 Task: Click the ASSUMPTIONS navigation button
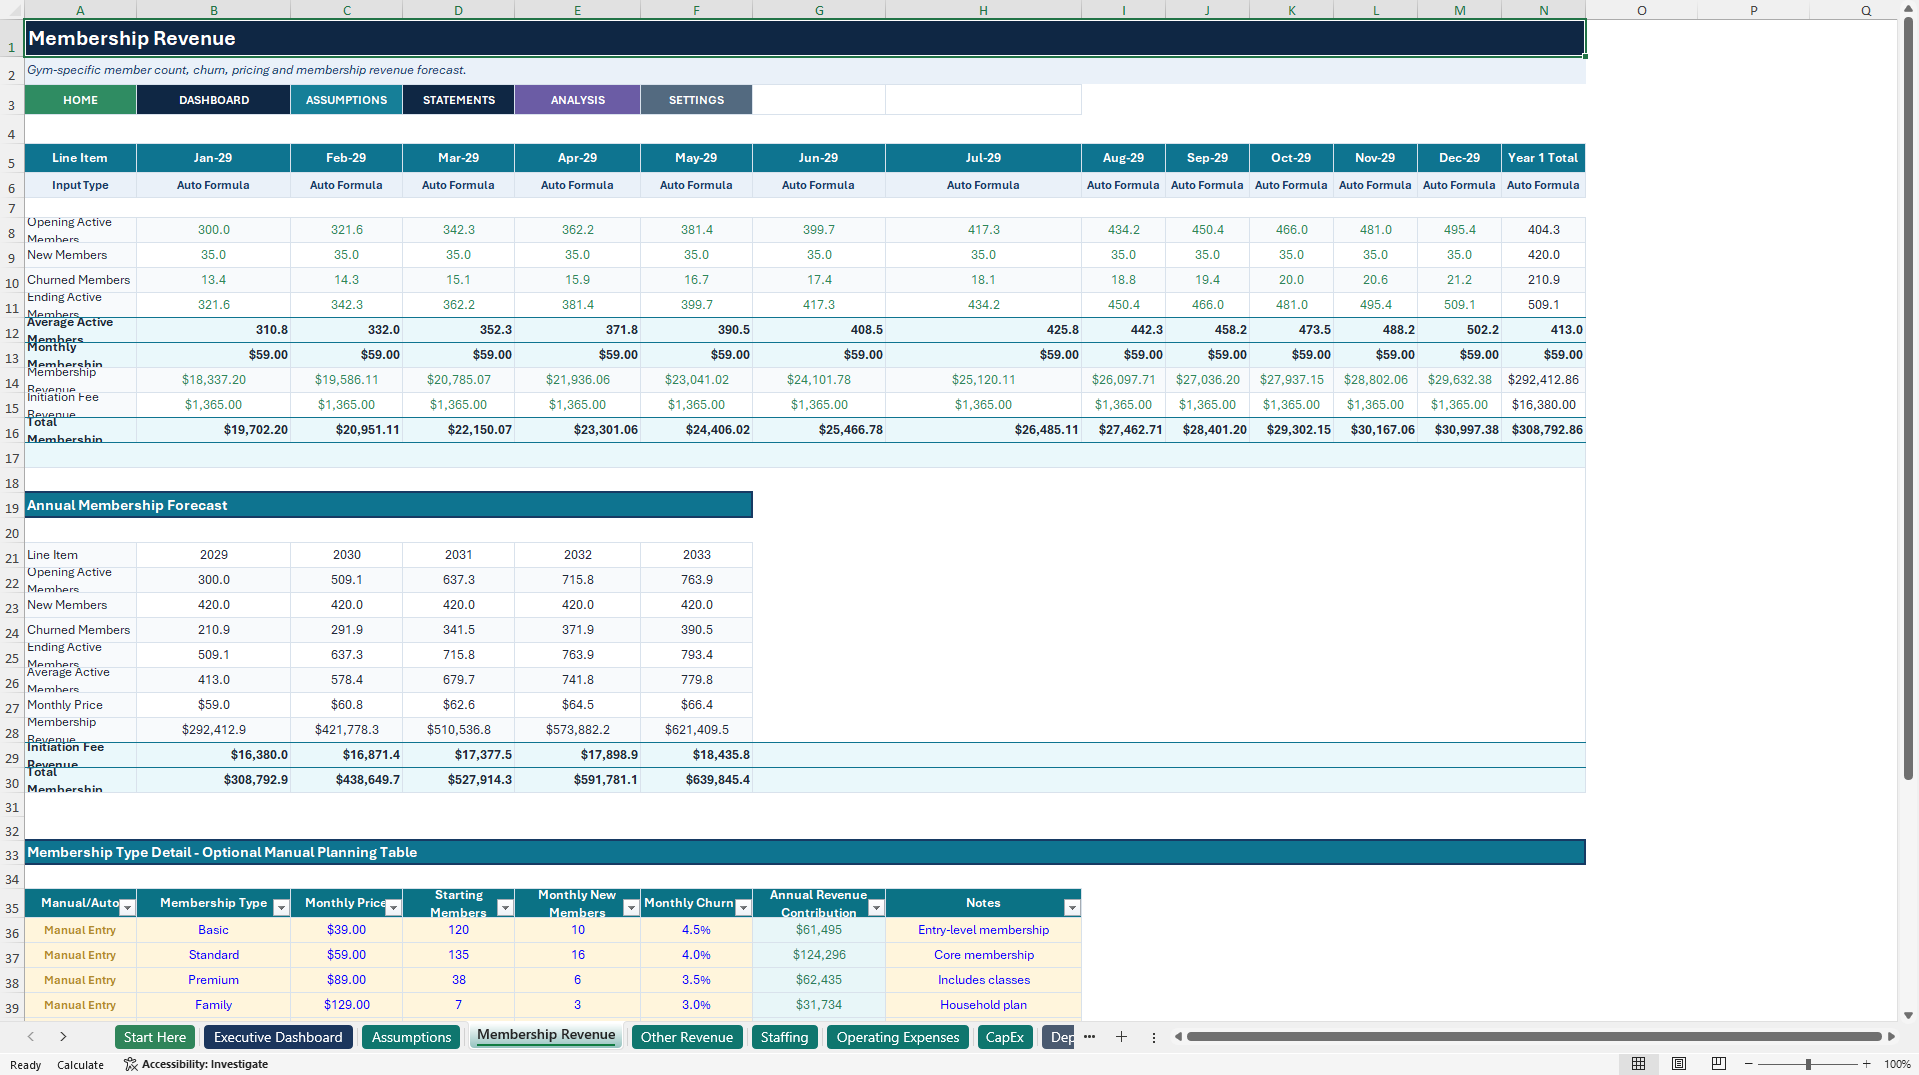click(x=347, y=100)
